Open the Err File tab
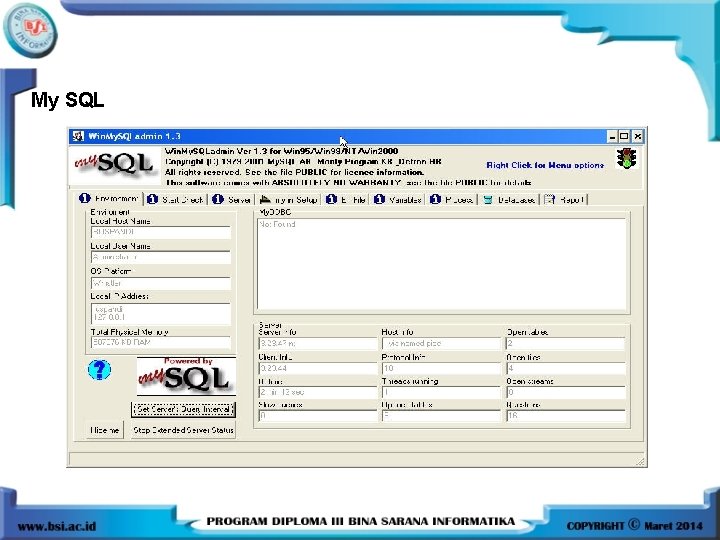 tap(346, 199)
